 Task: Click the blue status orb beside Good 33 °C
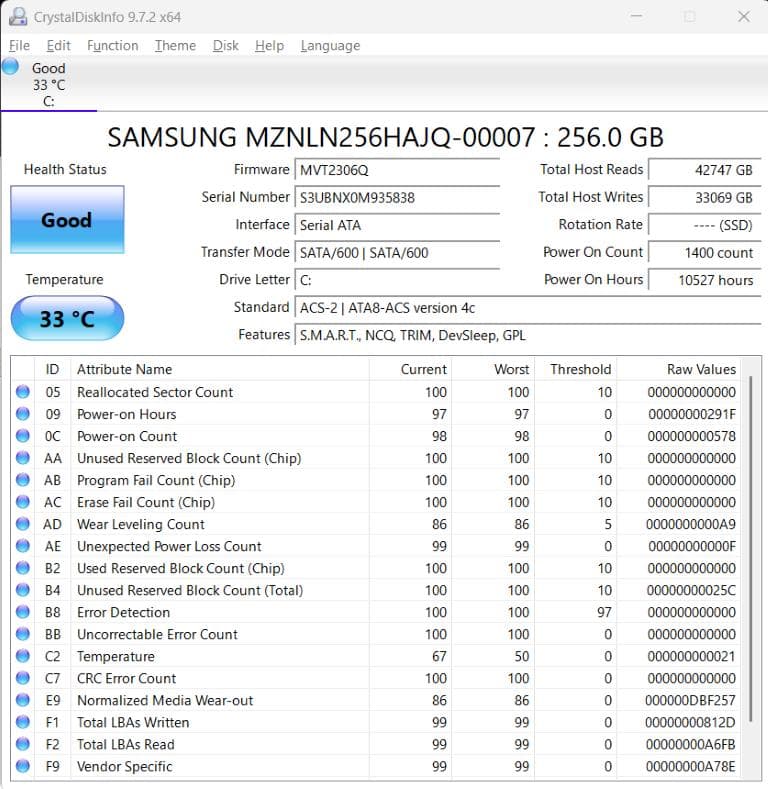[x=11, y=66]
